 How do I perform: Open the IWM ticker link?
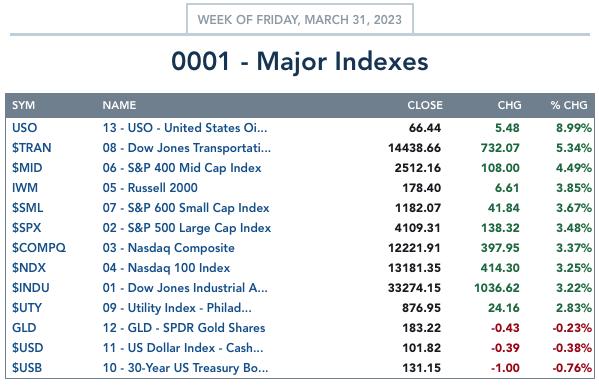(25, 188)
